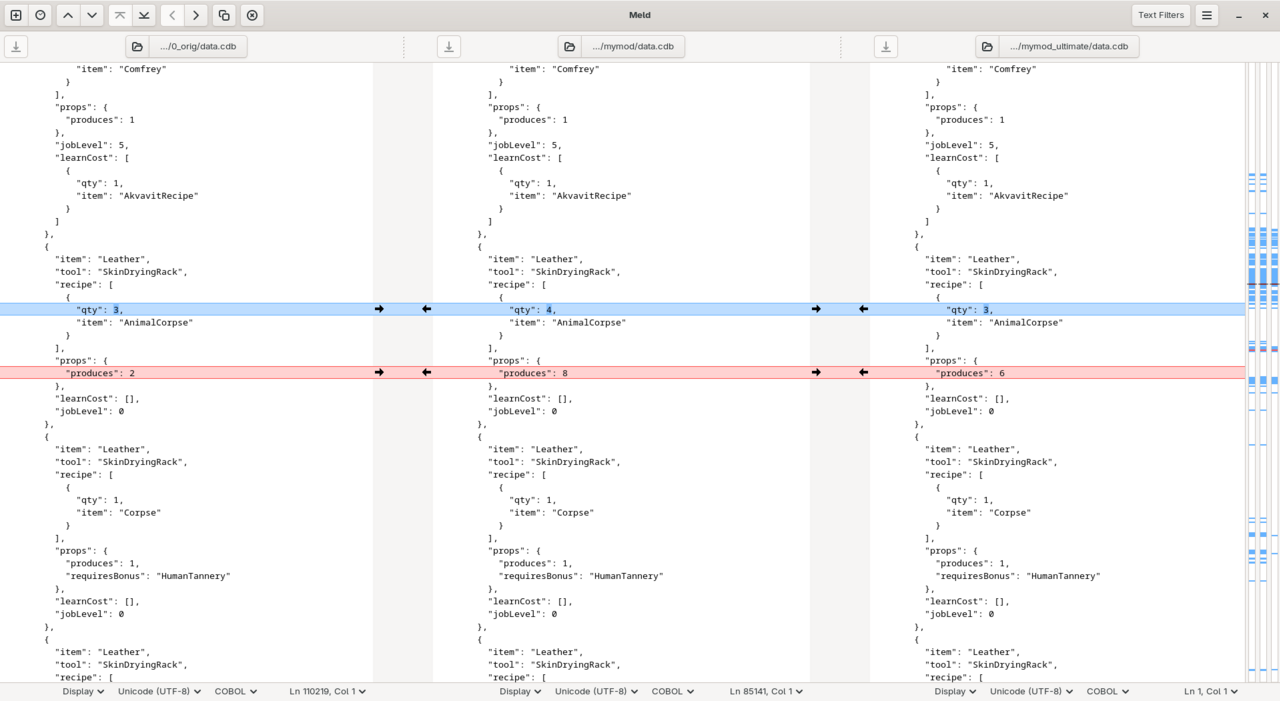The image size is (1280, 701).
Task: Open the Ln 85141, Col 1 position dropdown
Action: pos(766,691)
